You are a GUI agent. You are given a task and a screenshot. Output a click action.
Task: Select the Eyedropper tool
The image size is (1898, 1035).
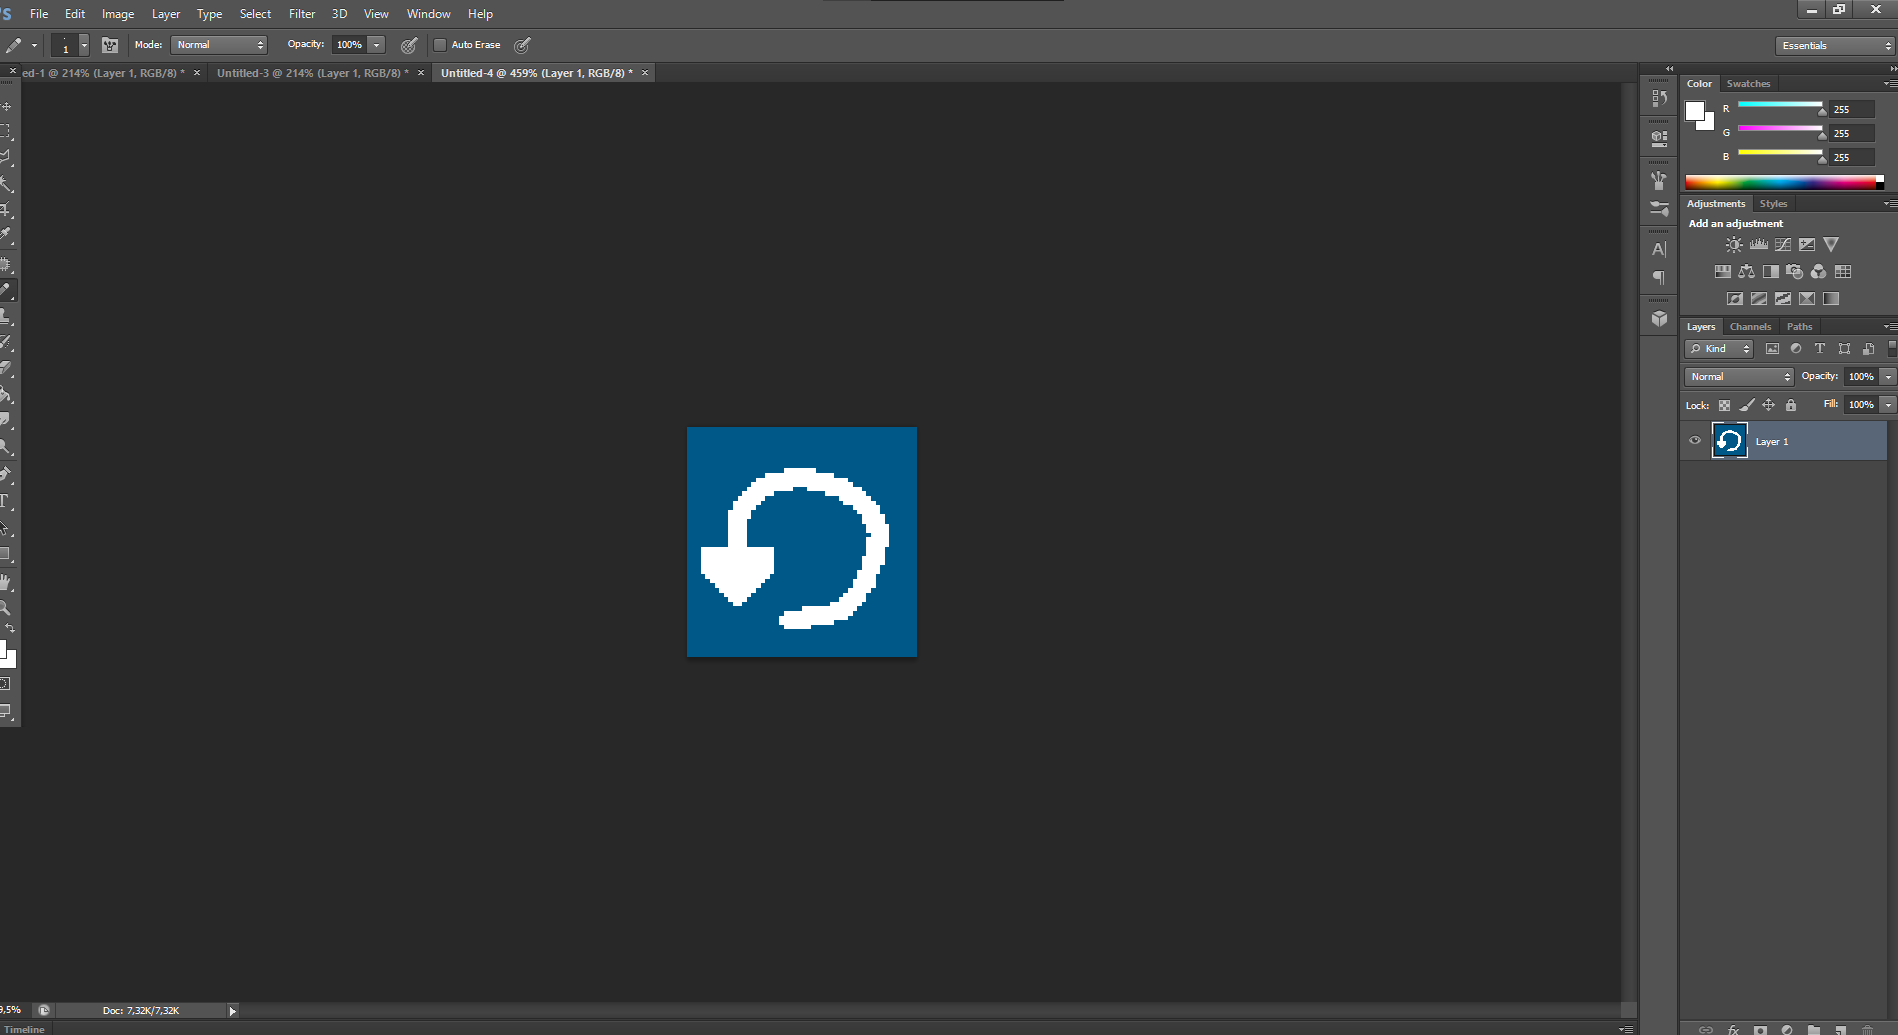(x=6, y=236)
